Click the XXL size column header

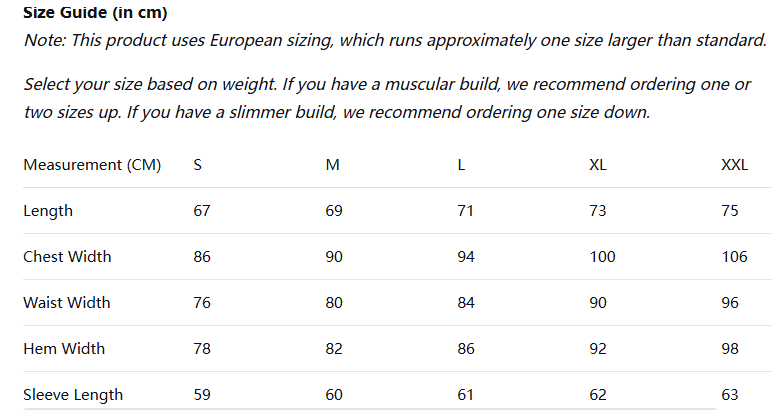coord(734,165)
